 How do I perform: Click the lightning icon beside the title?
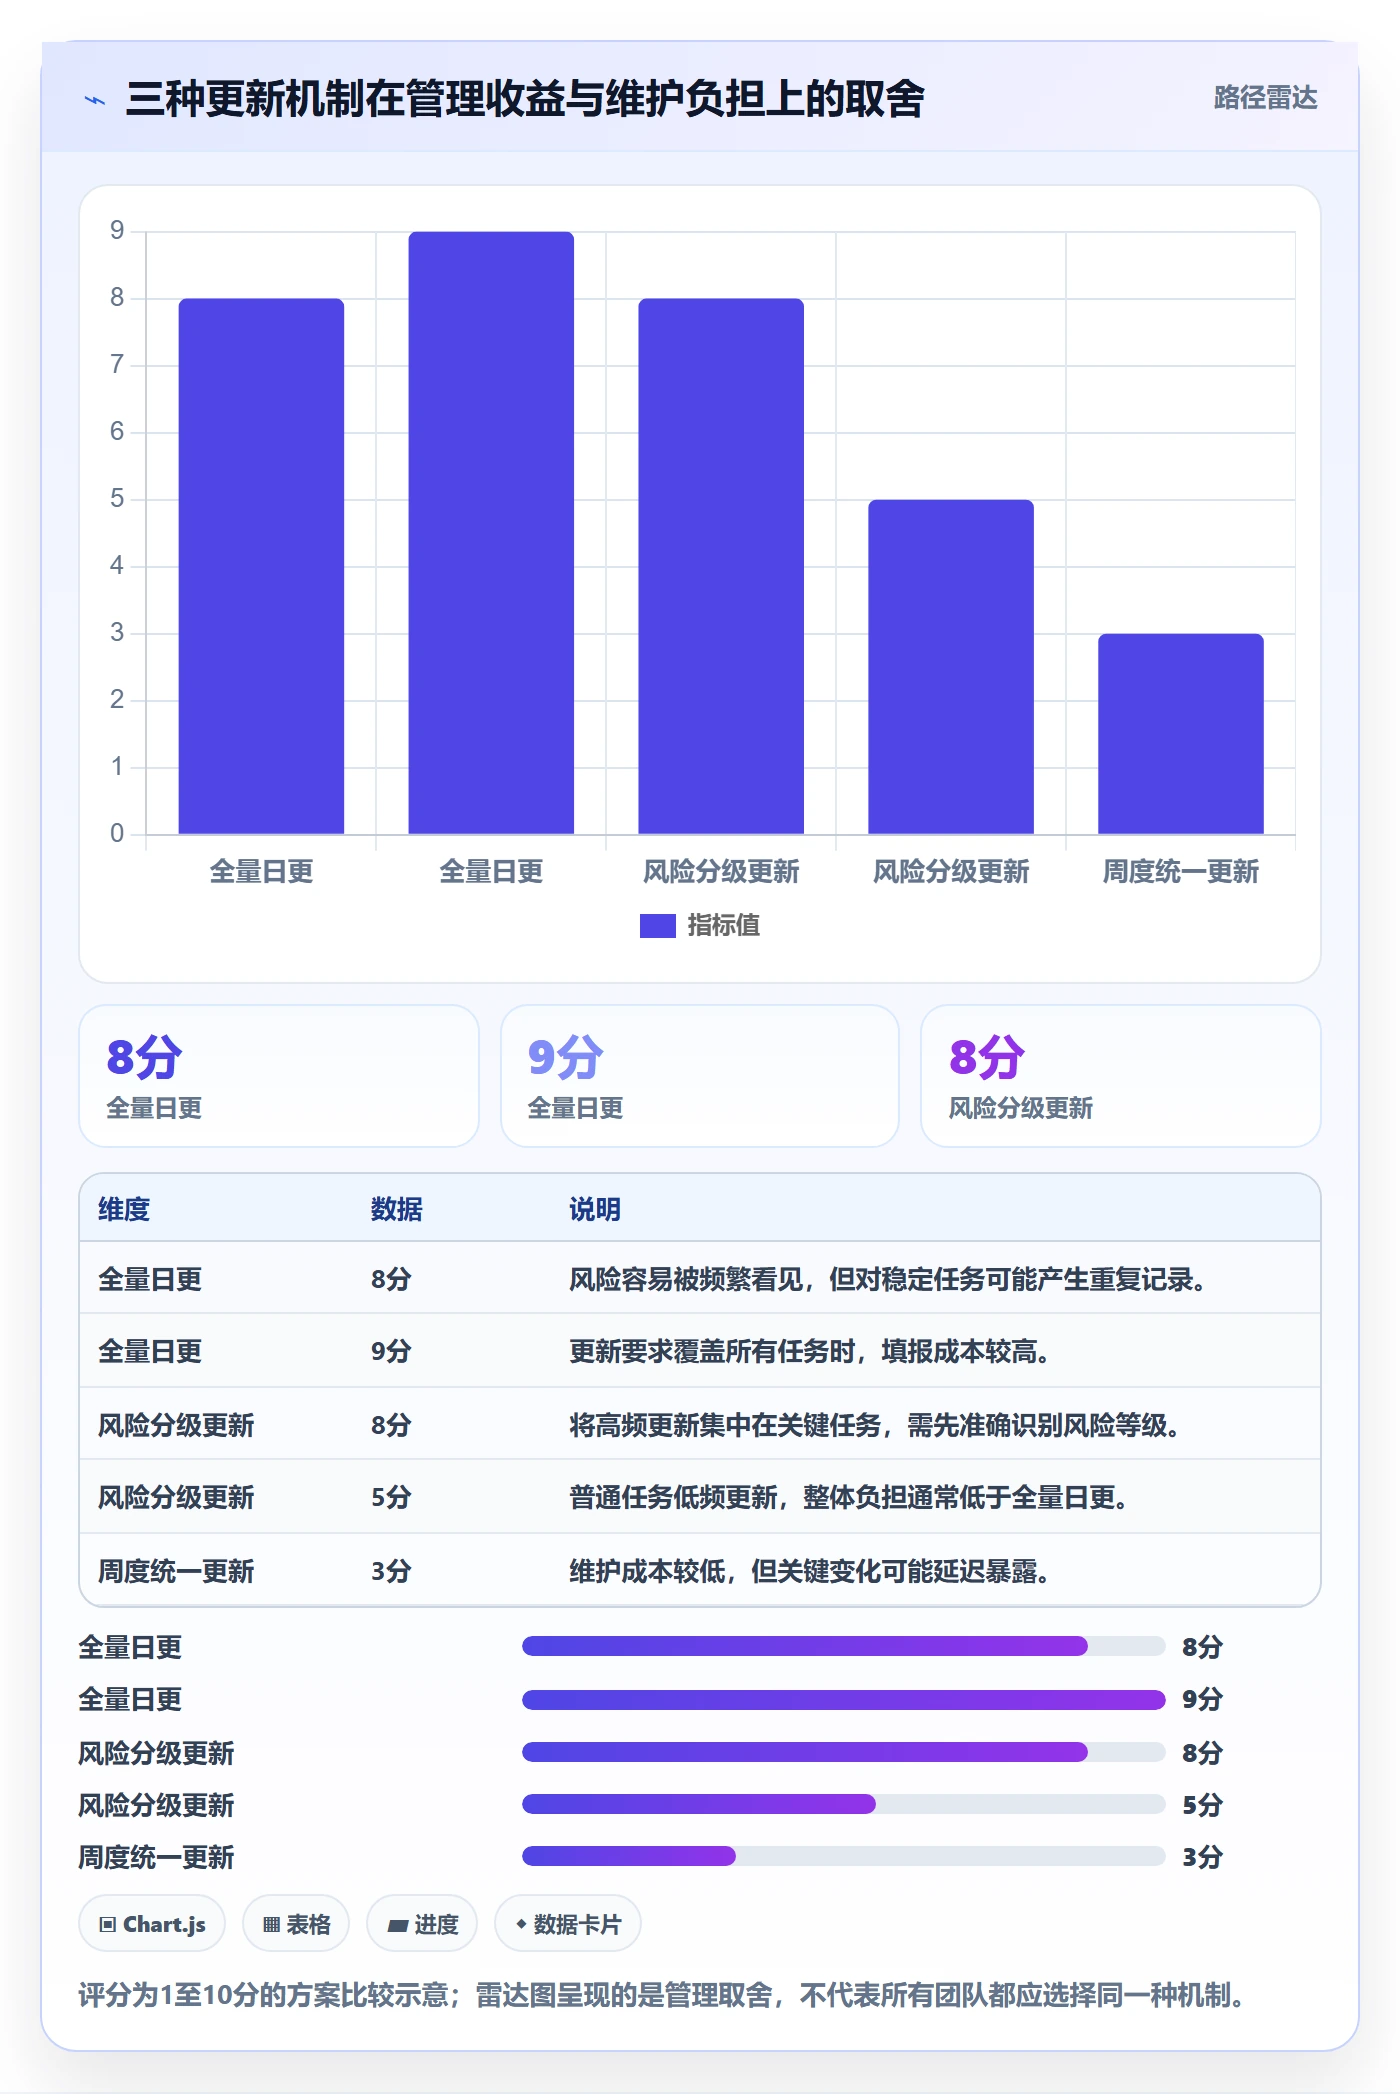tap(95, 100)
